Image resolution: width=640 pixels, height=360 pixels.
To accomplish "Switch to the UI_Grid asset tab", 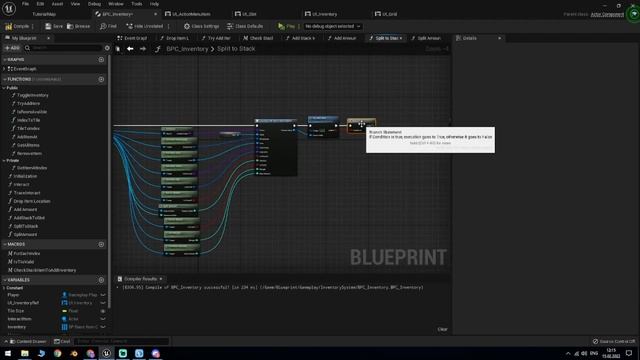I will pyautogui.click(x=389, y=14).
